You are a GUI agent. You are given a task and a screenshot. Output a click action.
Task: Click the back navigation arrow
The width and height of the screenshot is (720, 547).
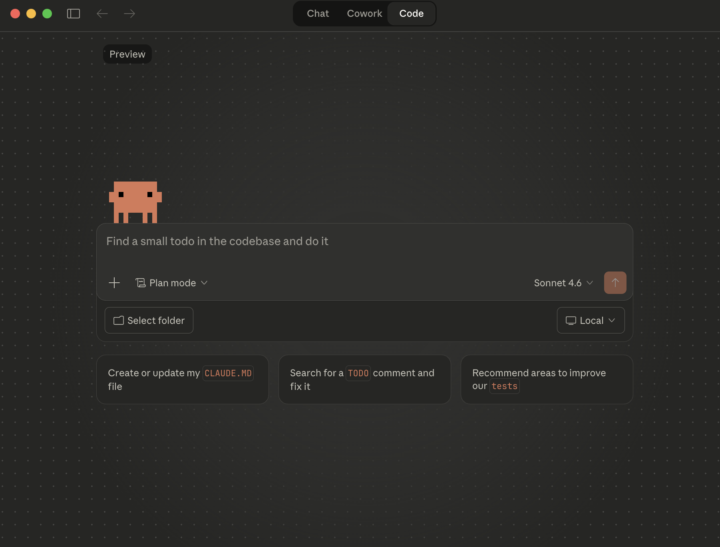click(102, 14)
